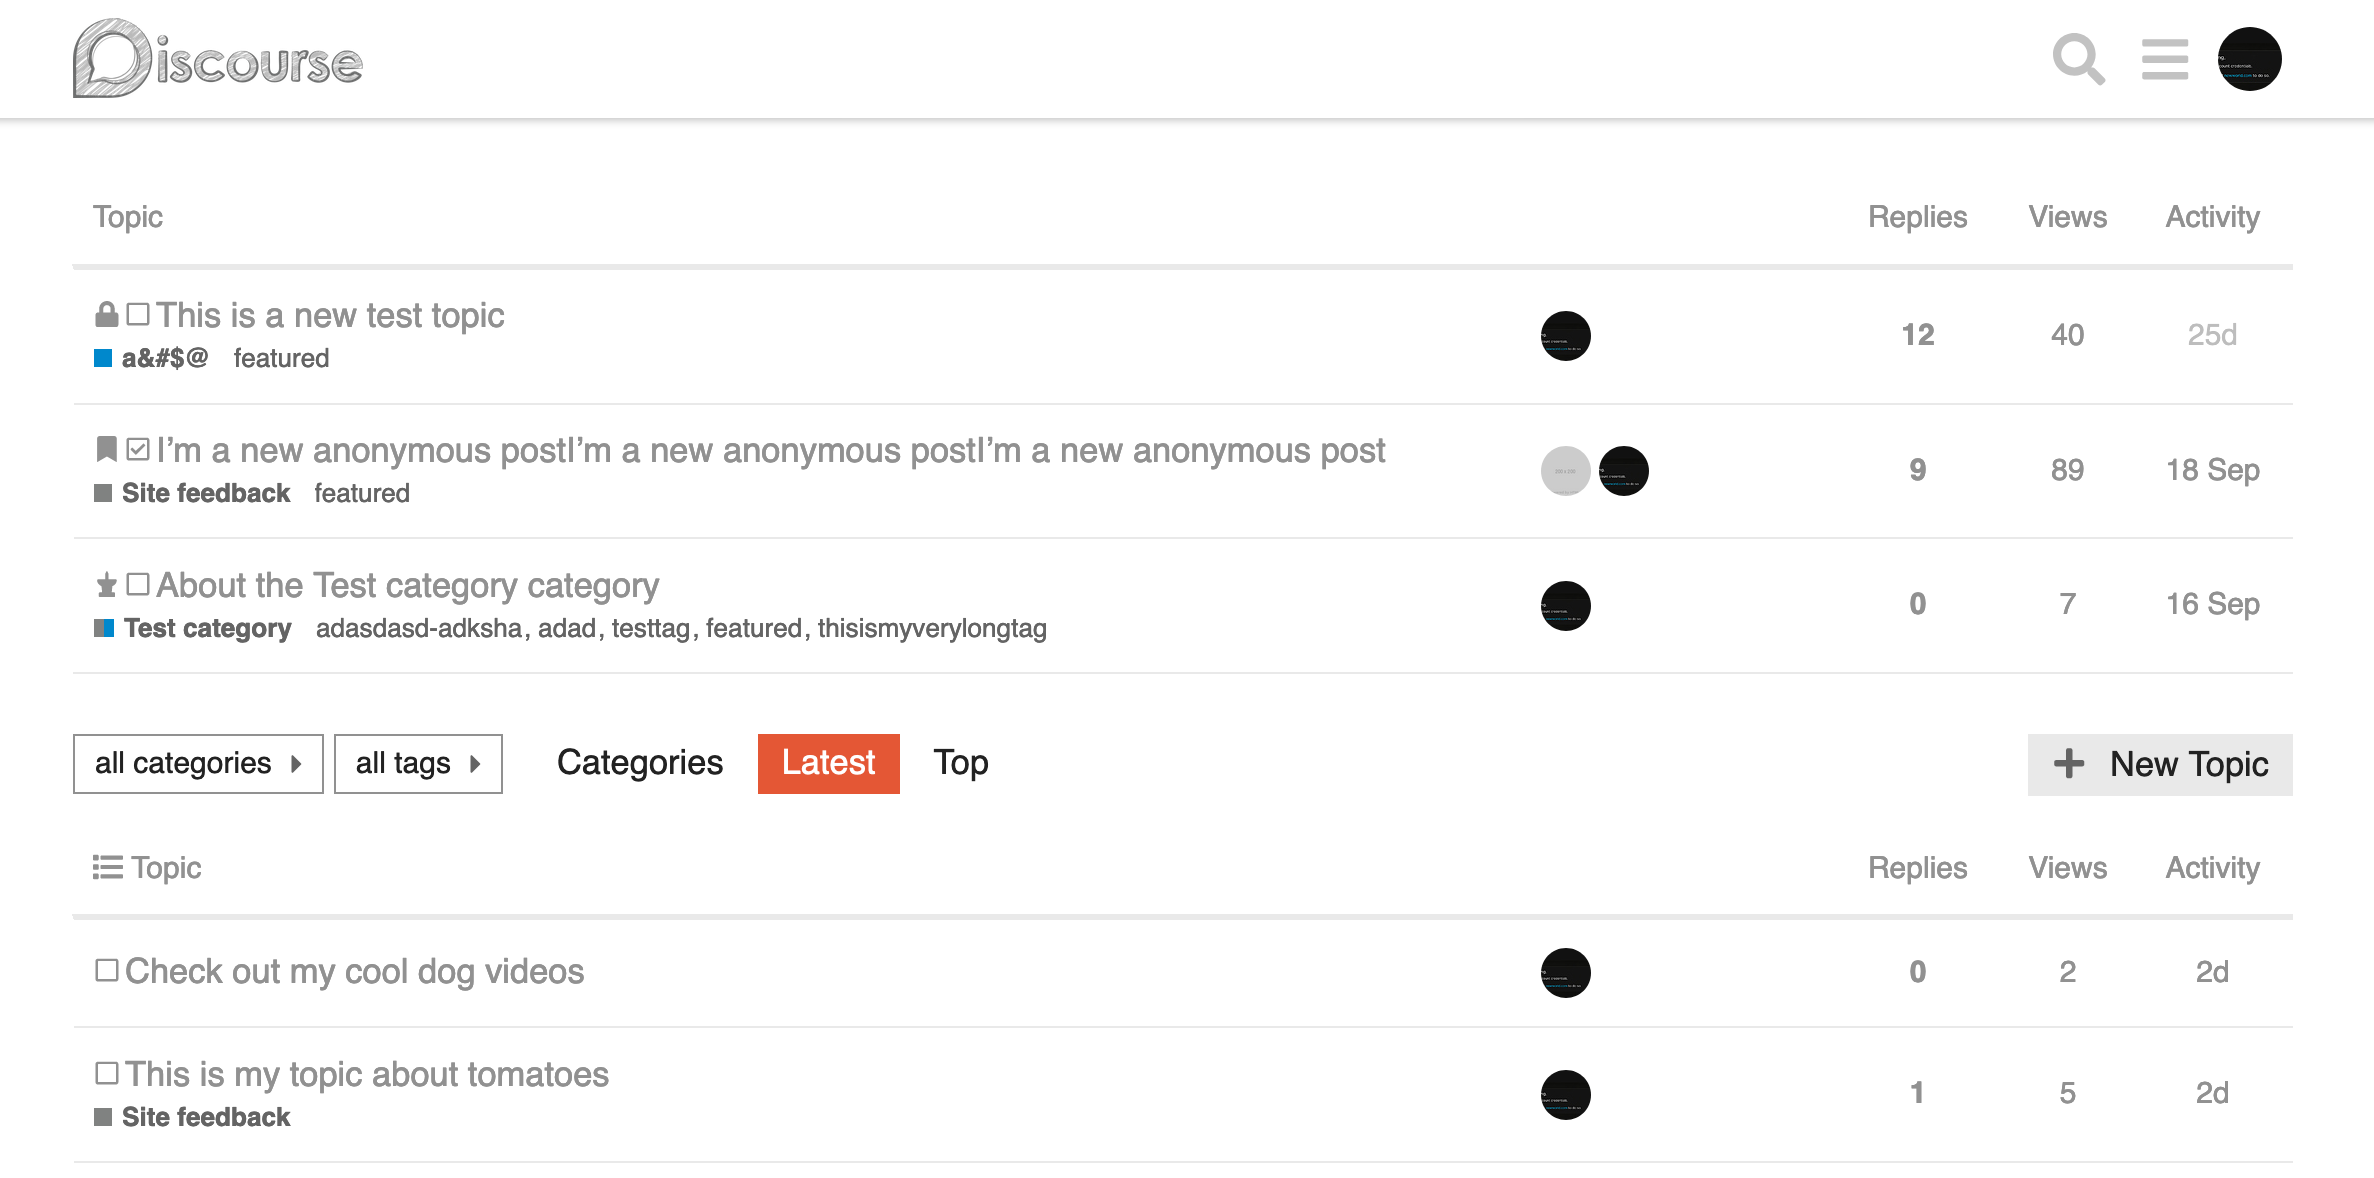Viewport: 2374px width, 1178px height.
Task: Switch to the Categories tab
Action: click(640, 763)
